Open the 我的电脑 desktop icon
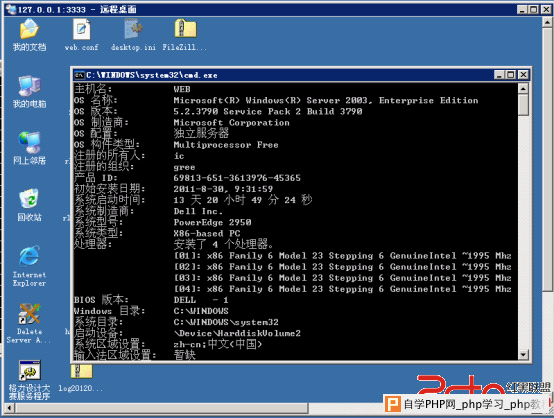Image resolution: width=554 pixels, height=418 pixels. pos(29,86)
